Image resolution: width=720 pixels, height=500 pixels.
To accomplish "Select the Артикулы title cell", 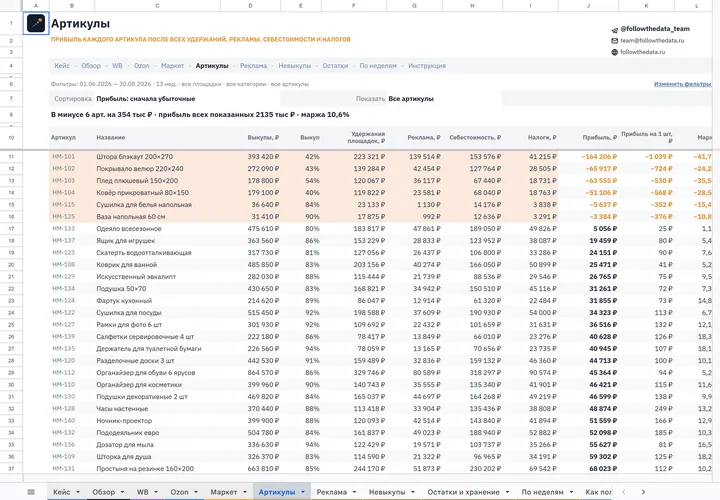I will (x=80, y=23).
